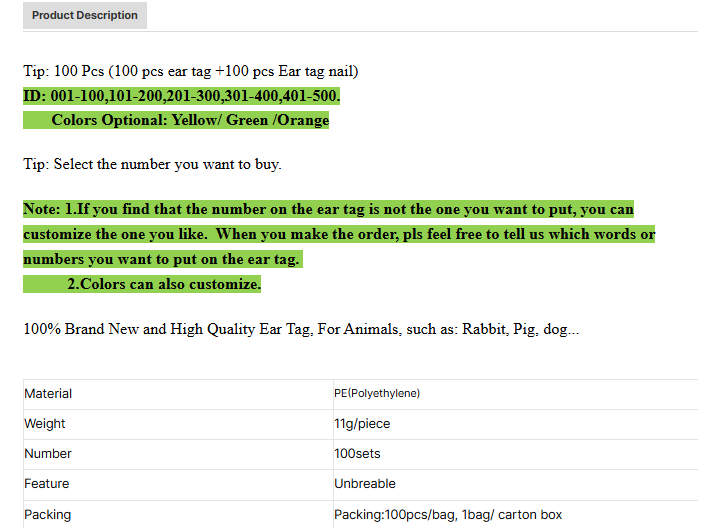Screen dimensions: 718x528
Task: Select the Feature row label
Action: 47,484
